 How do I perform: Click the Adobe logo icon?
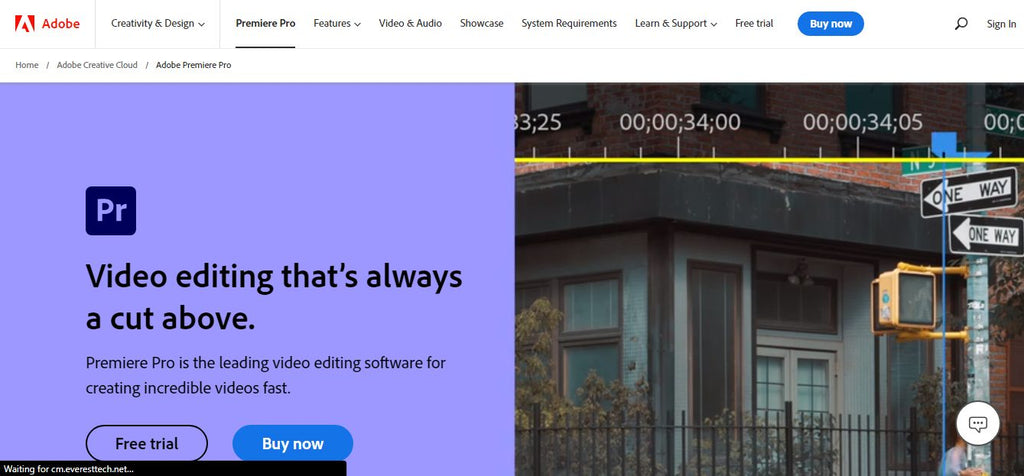pyautogui.click(x=25, y=24)
